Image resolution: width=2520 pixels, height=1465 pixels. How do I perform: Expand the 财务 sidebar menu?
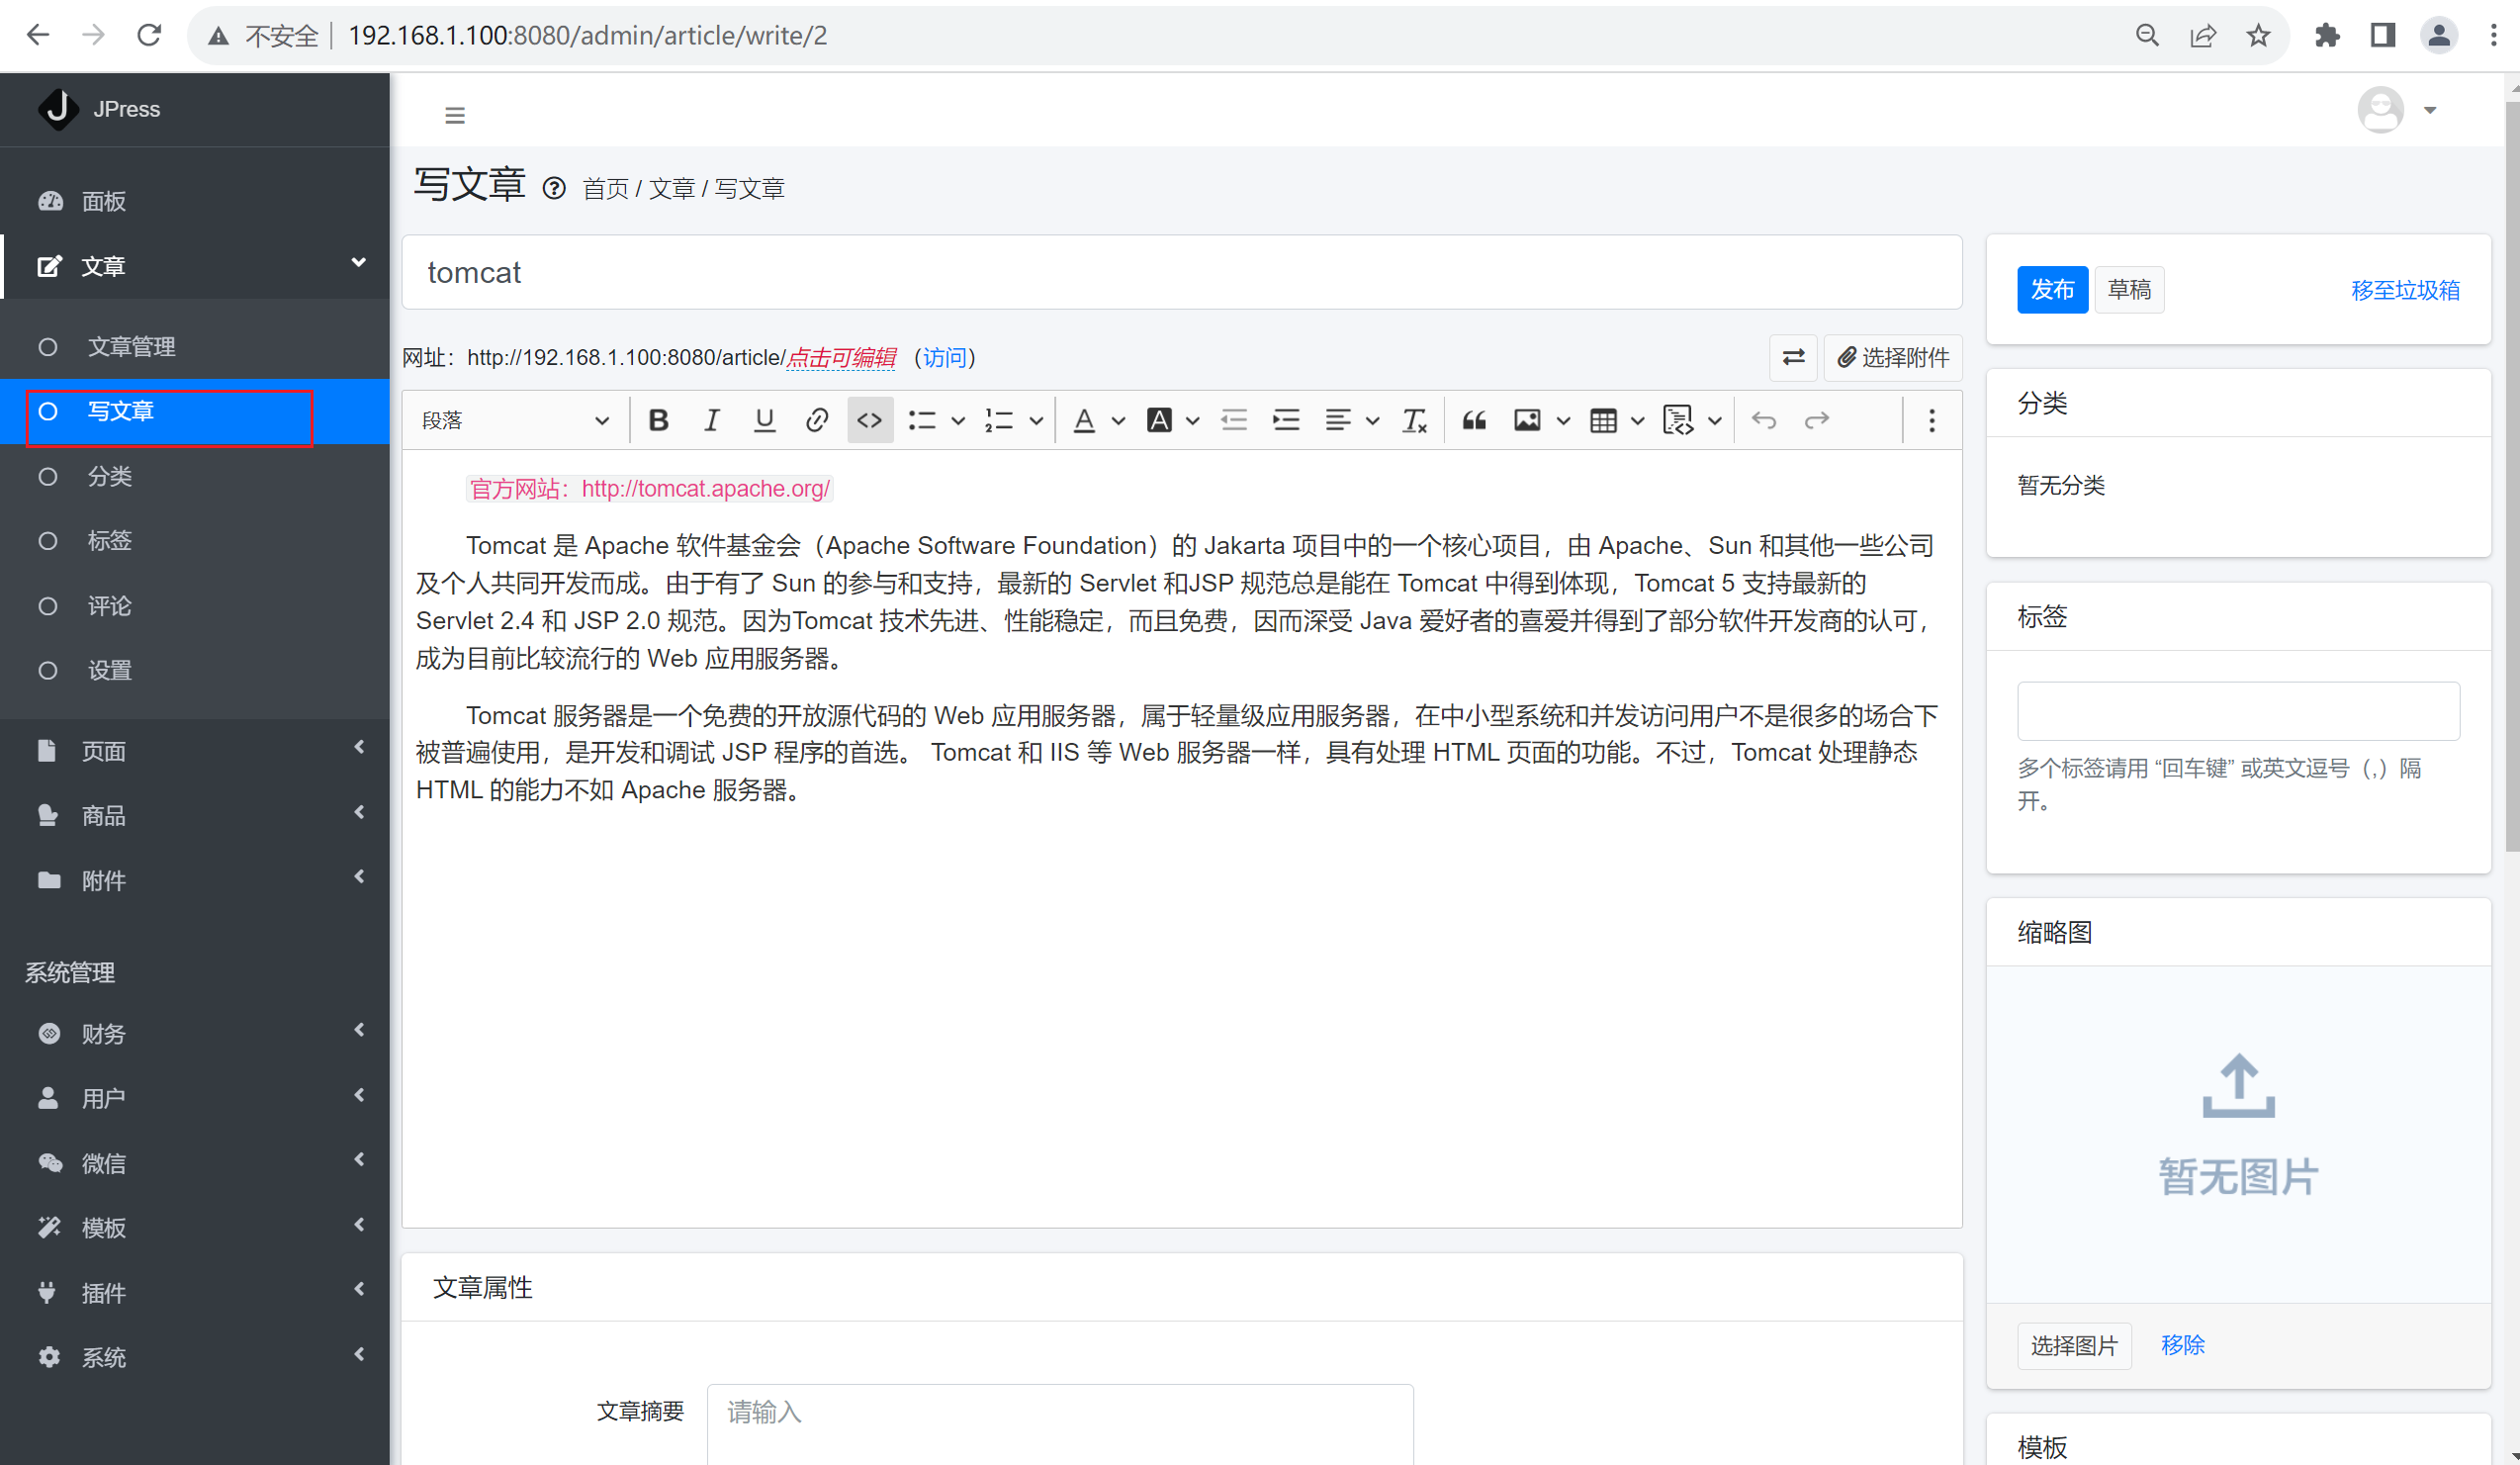point(195,1034)
